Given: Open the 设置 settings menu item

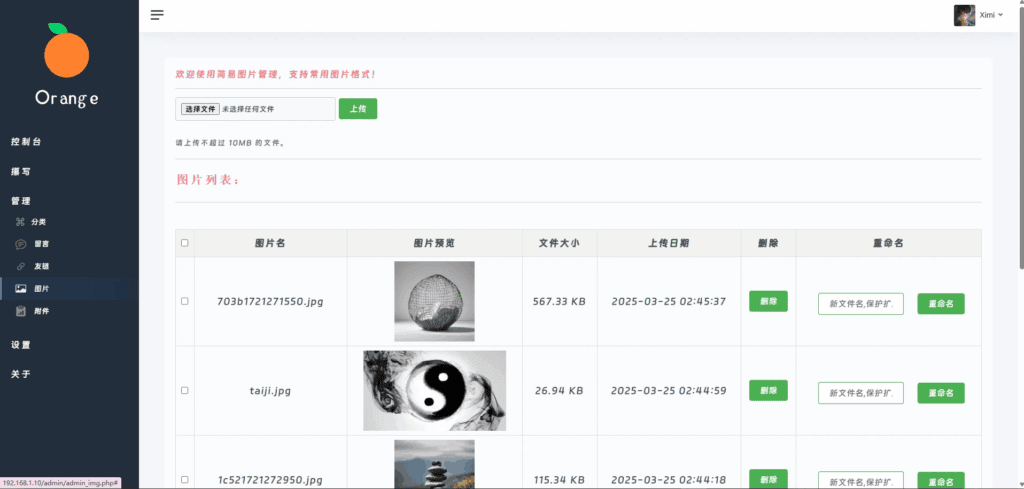Looking at the screenshot, I should pyautogui.click(x=20, y=345).
